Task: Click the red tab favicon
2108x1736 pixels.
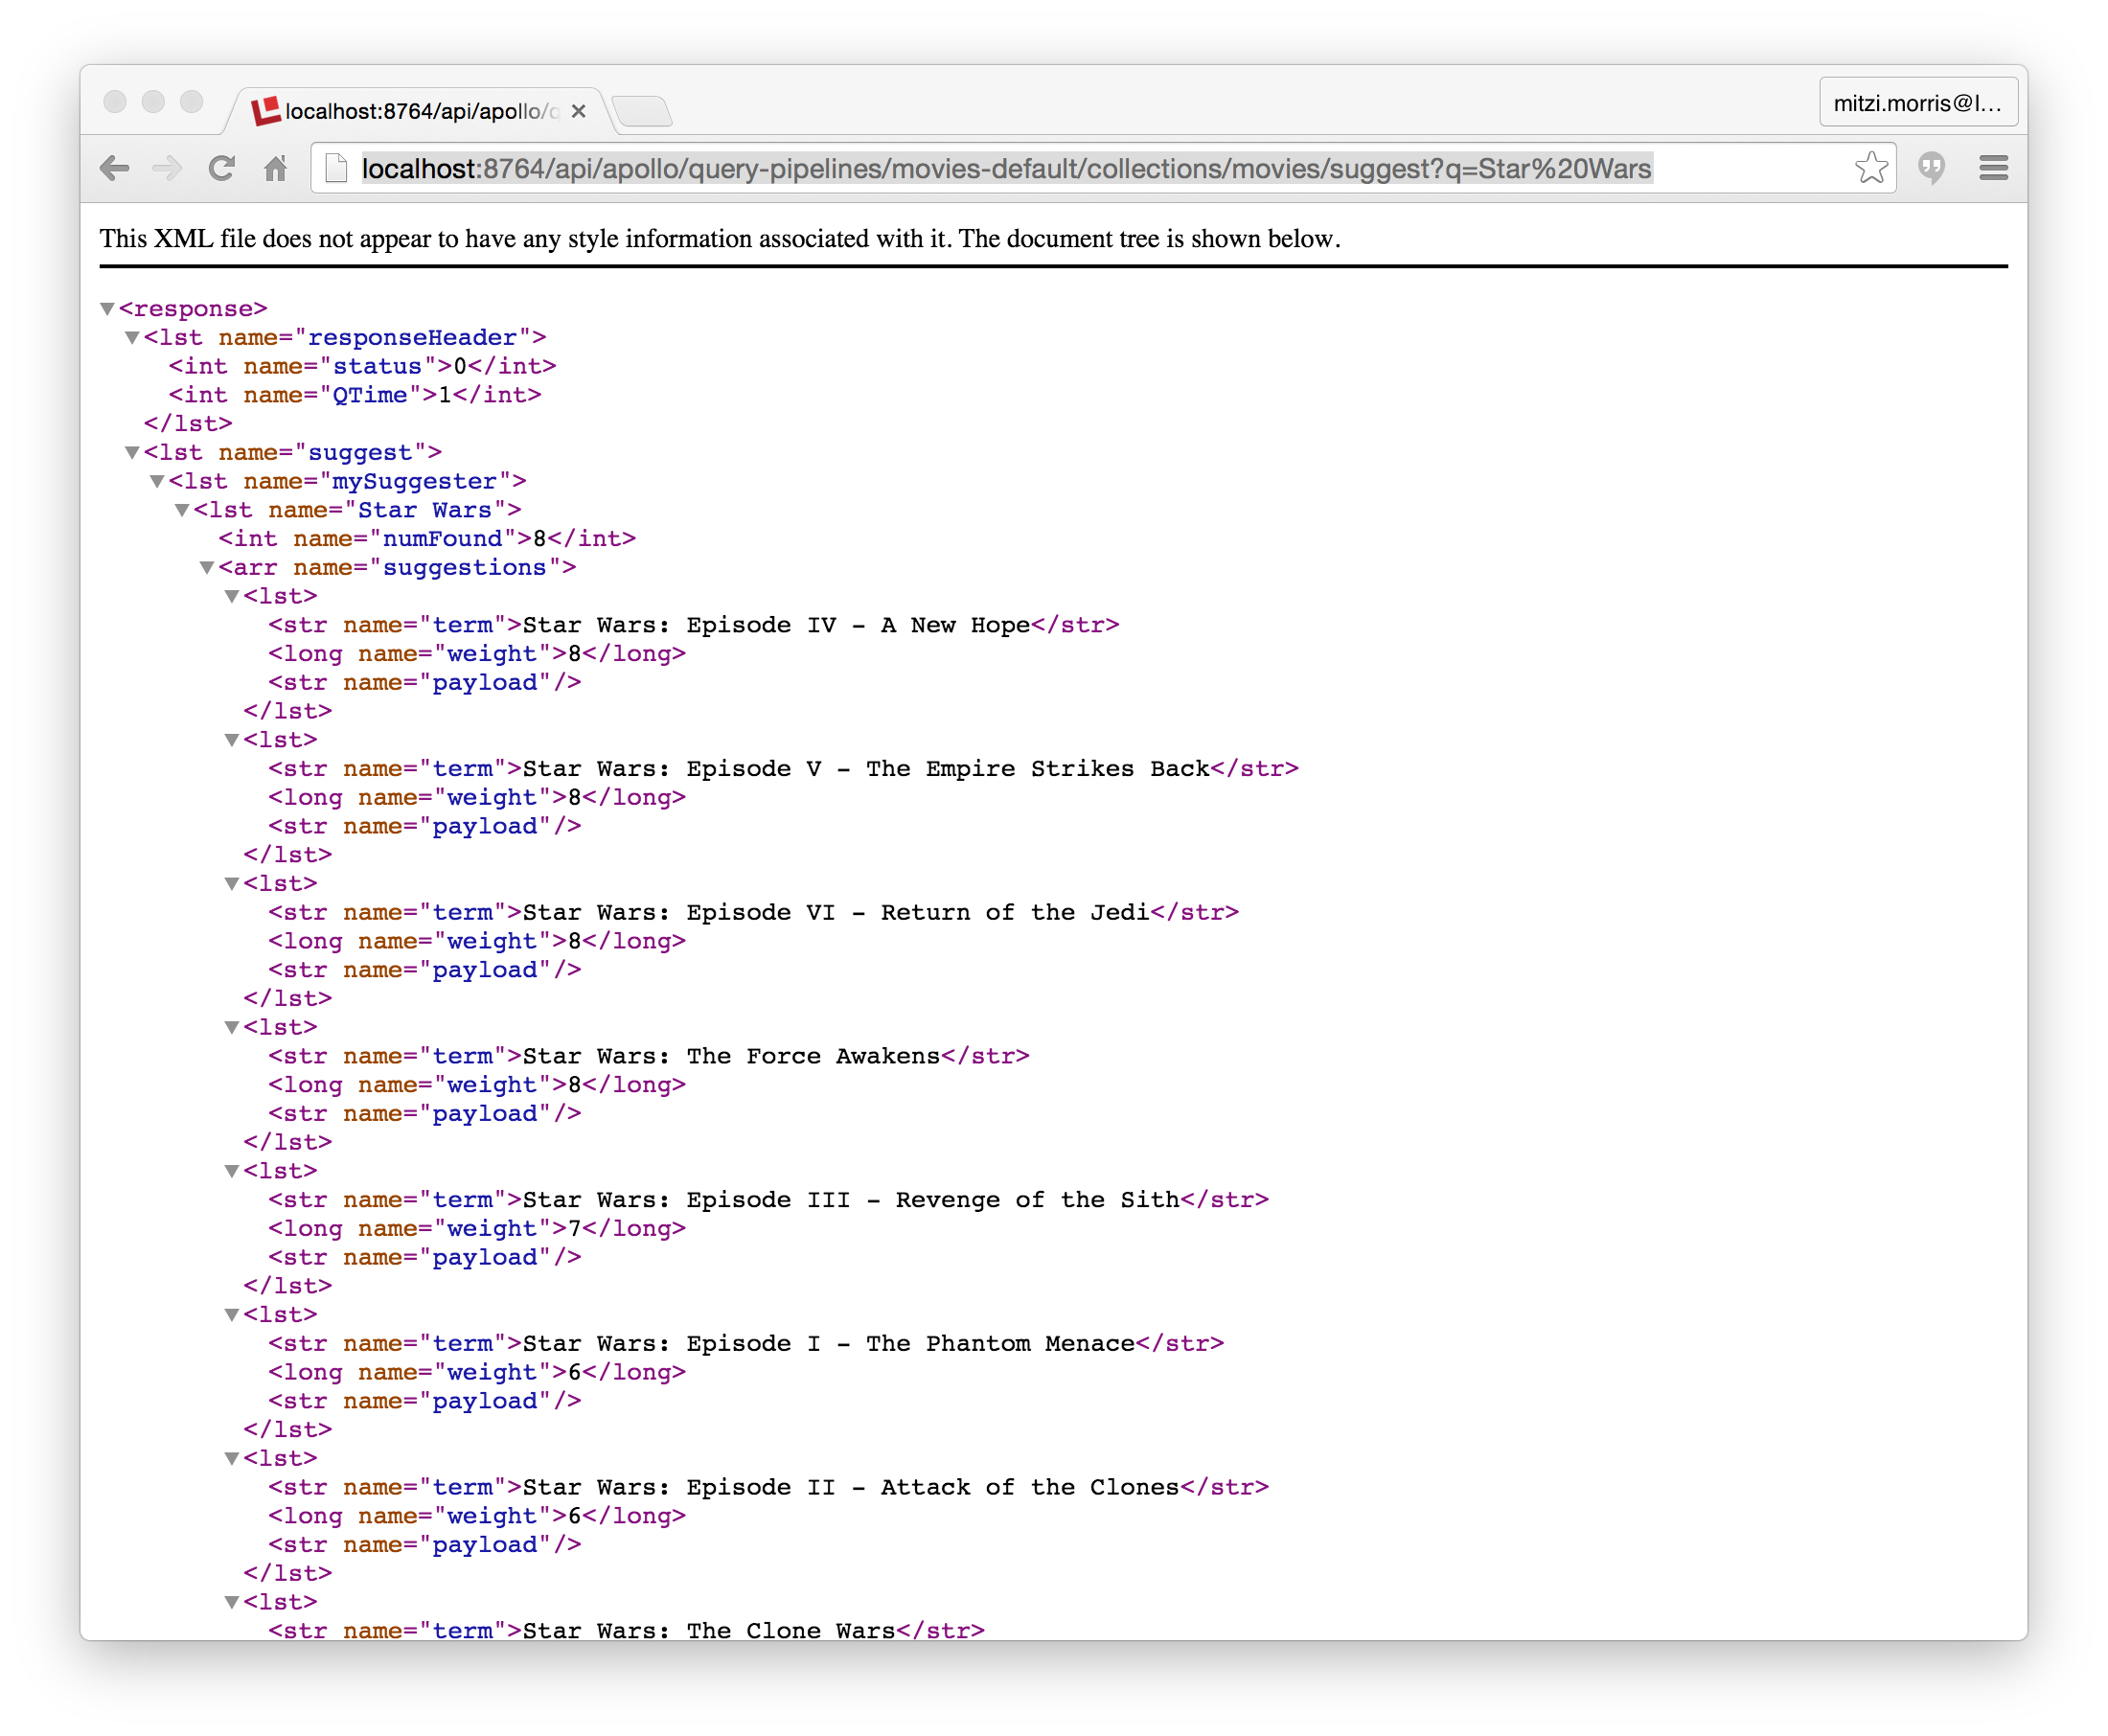Action: [266, 111]
